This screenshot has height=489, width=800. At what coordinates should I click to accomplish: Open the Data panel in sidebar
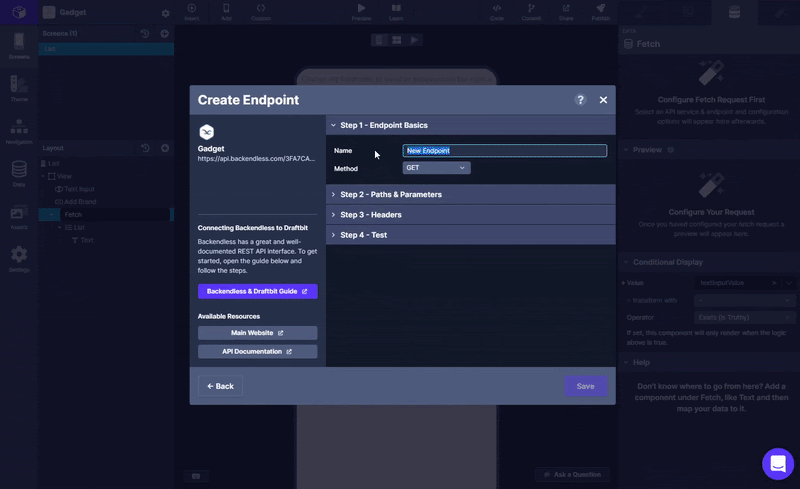pyautogui.click(x=19, y=173)
